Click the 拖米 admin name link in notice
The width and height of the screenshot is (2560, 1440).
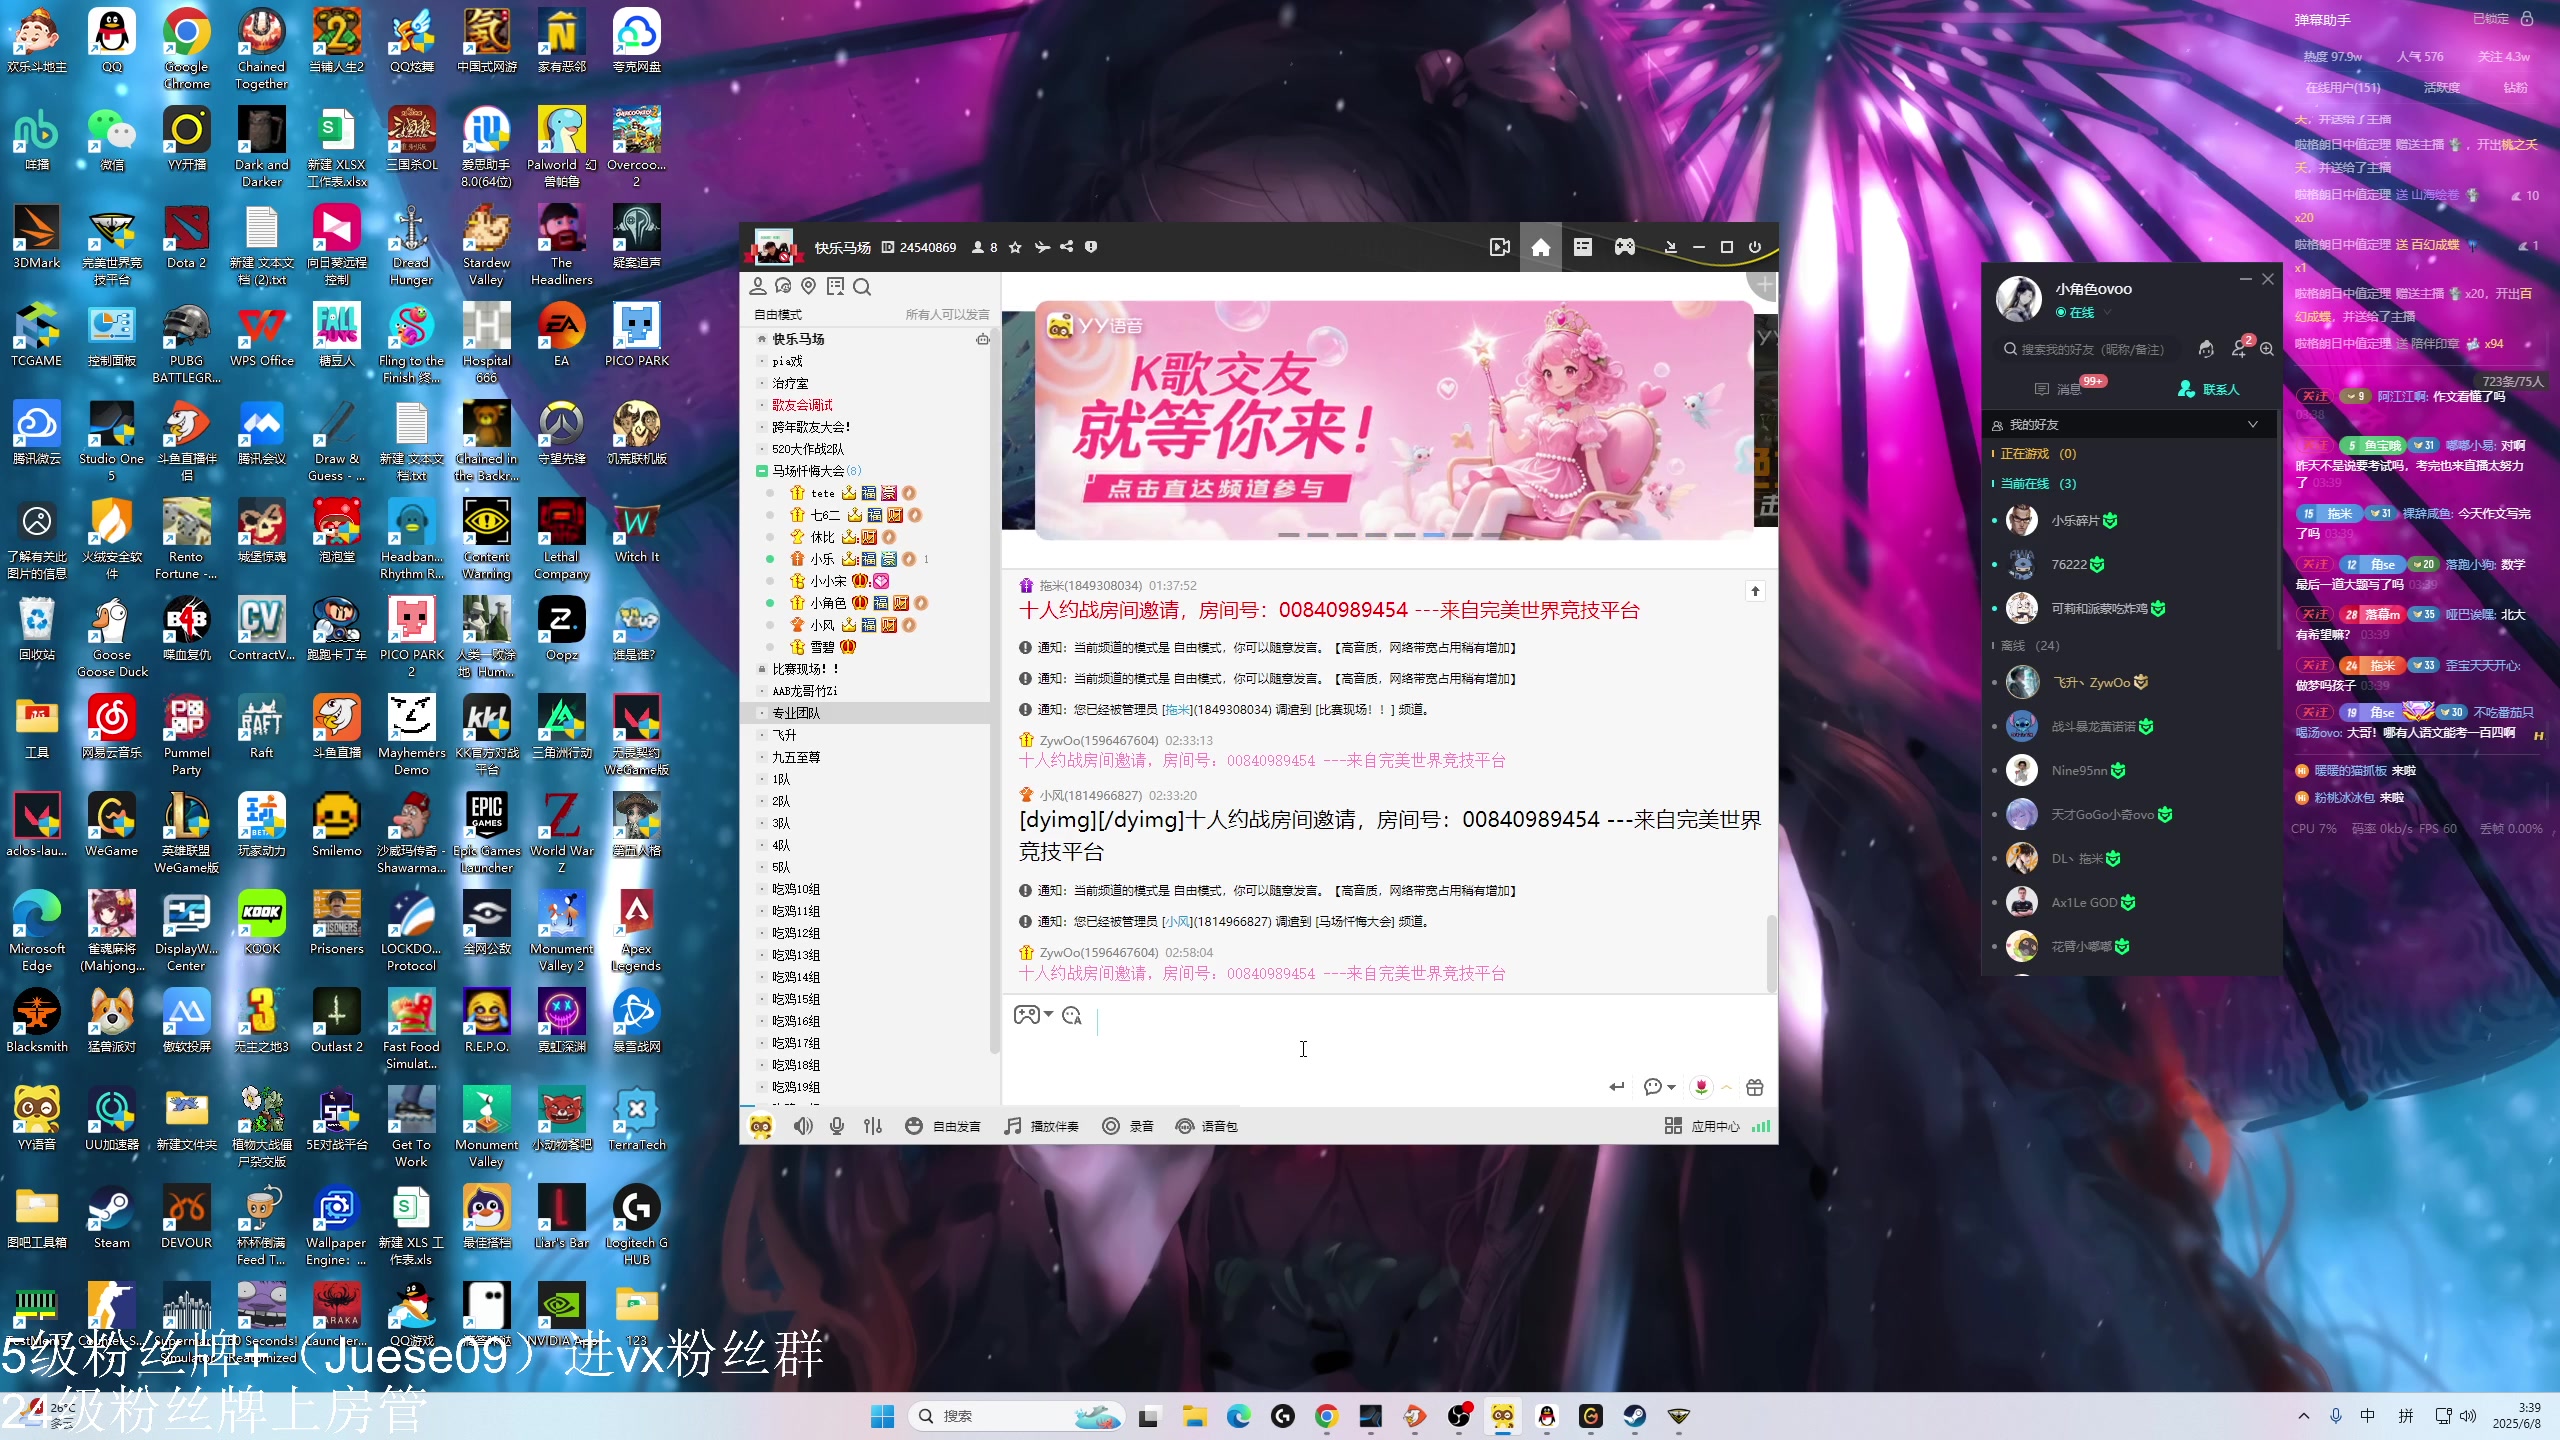tap(1177, 710)
